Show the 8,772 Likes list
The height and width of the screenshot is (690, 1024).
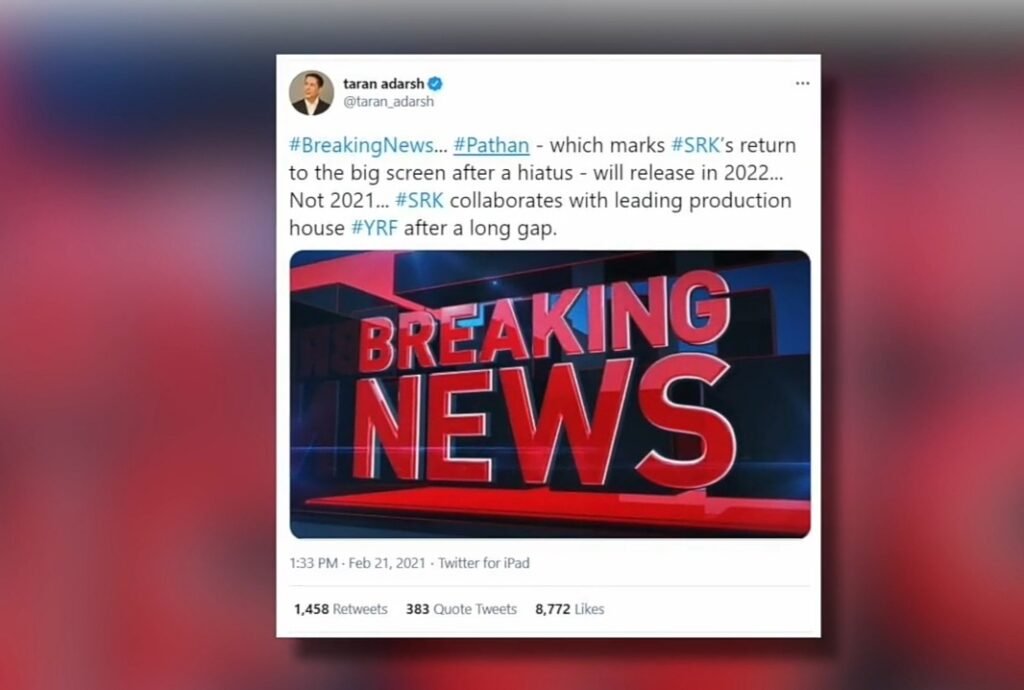pos(569,609)
